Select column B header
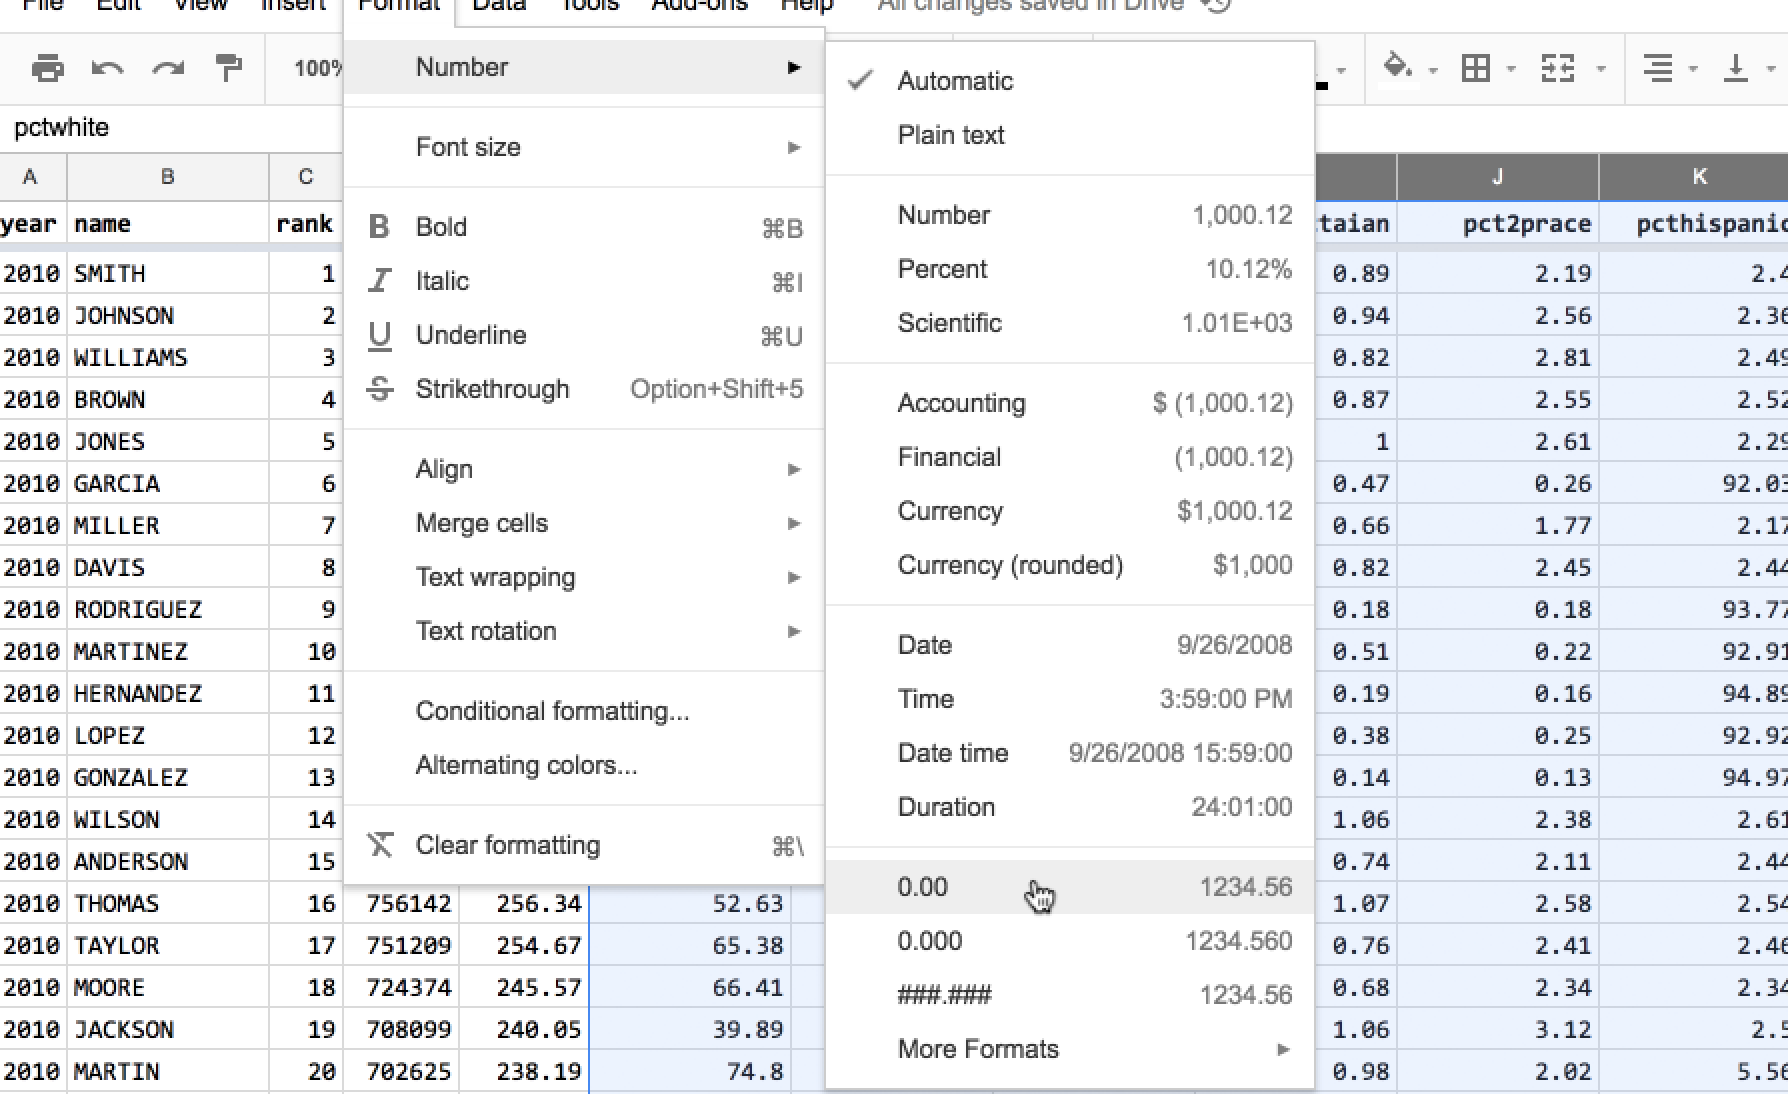Image resolution: width=1788 pixels, height=1094 pixels. click(x=168, y=177)
